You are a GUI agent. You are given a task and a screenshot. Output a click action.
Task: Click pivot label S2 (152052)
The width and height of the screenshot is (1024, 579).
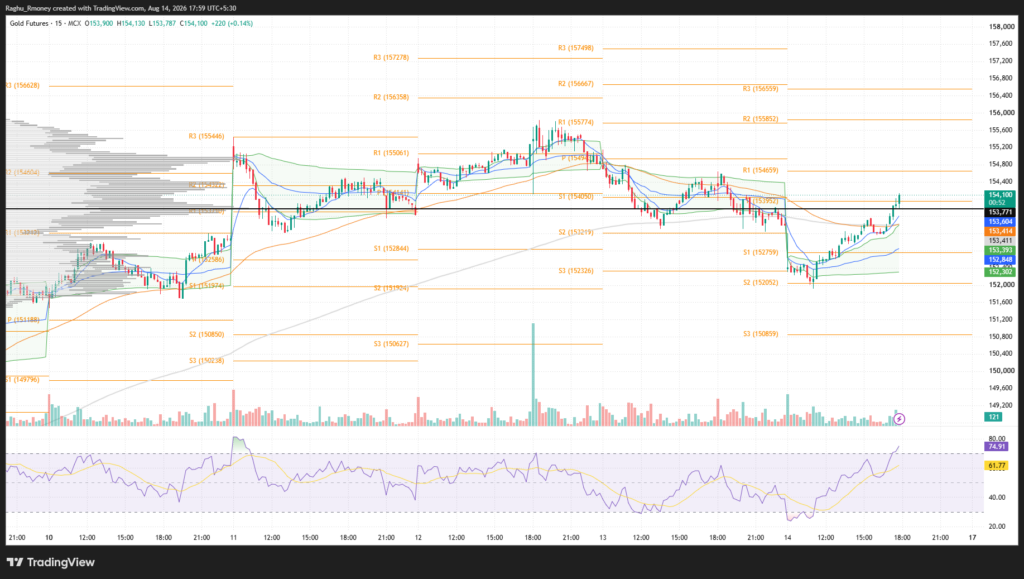click(x=760, y=283)
